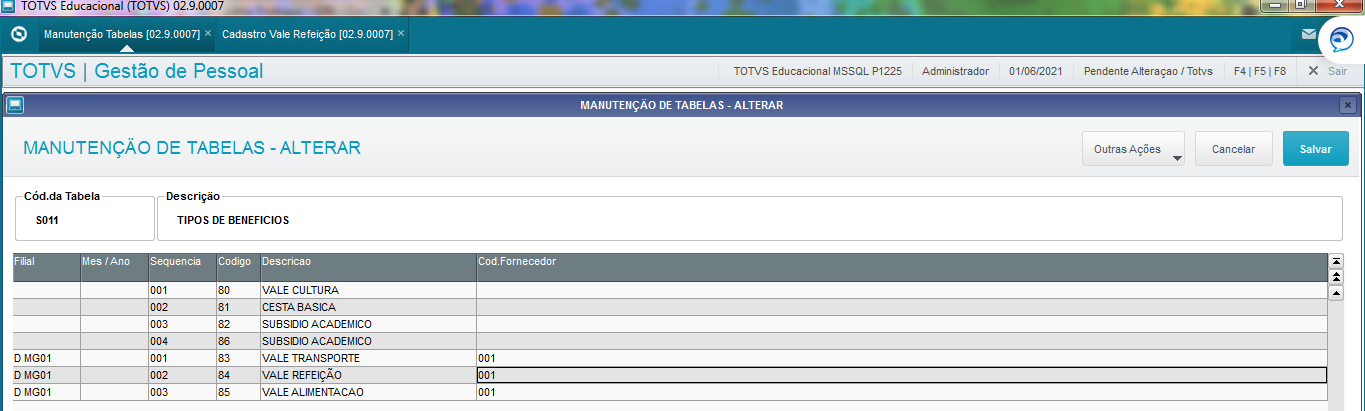Image resolution: width=1365 pixels, height=411 pixels.
Task: Click the Mes / Ano column header
Action: point(114,267)
